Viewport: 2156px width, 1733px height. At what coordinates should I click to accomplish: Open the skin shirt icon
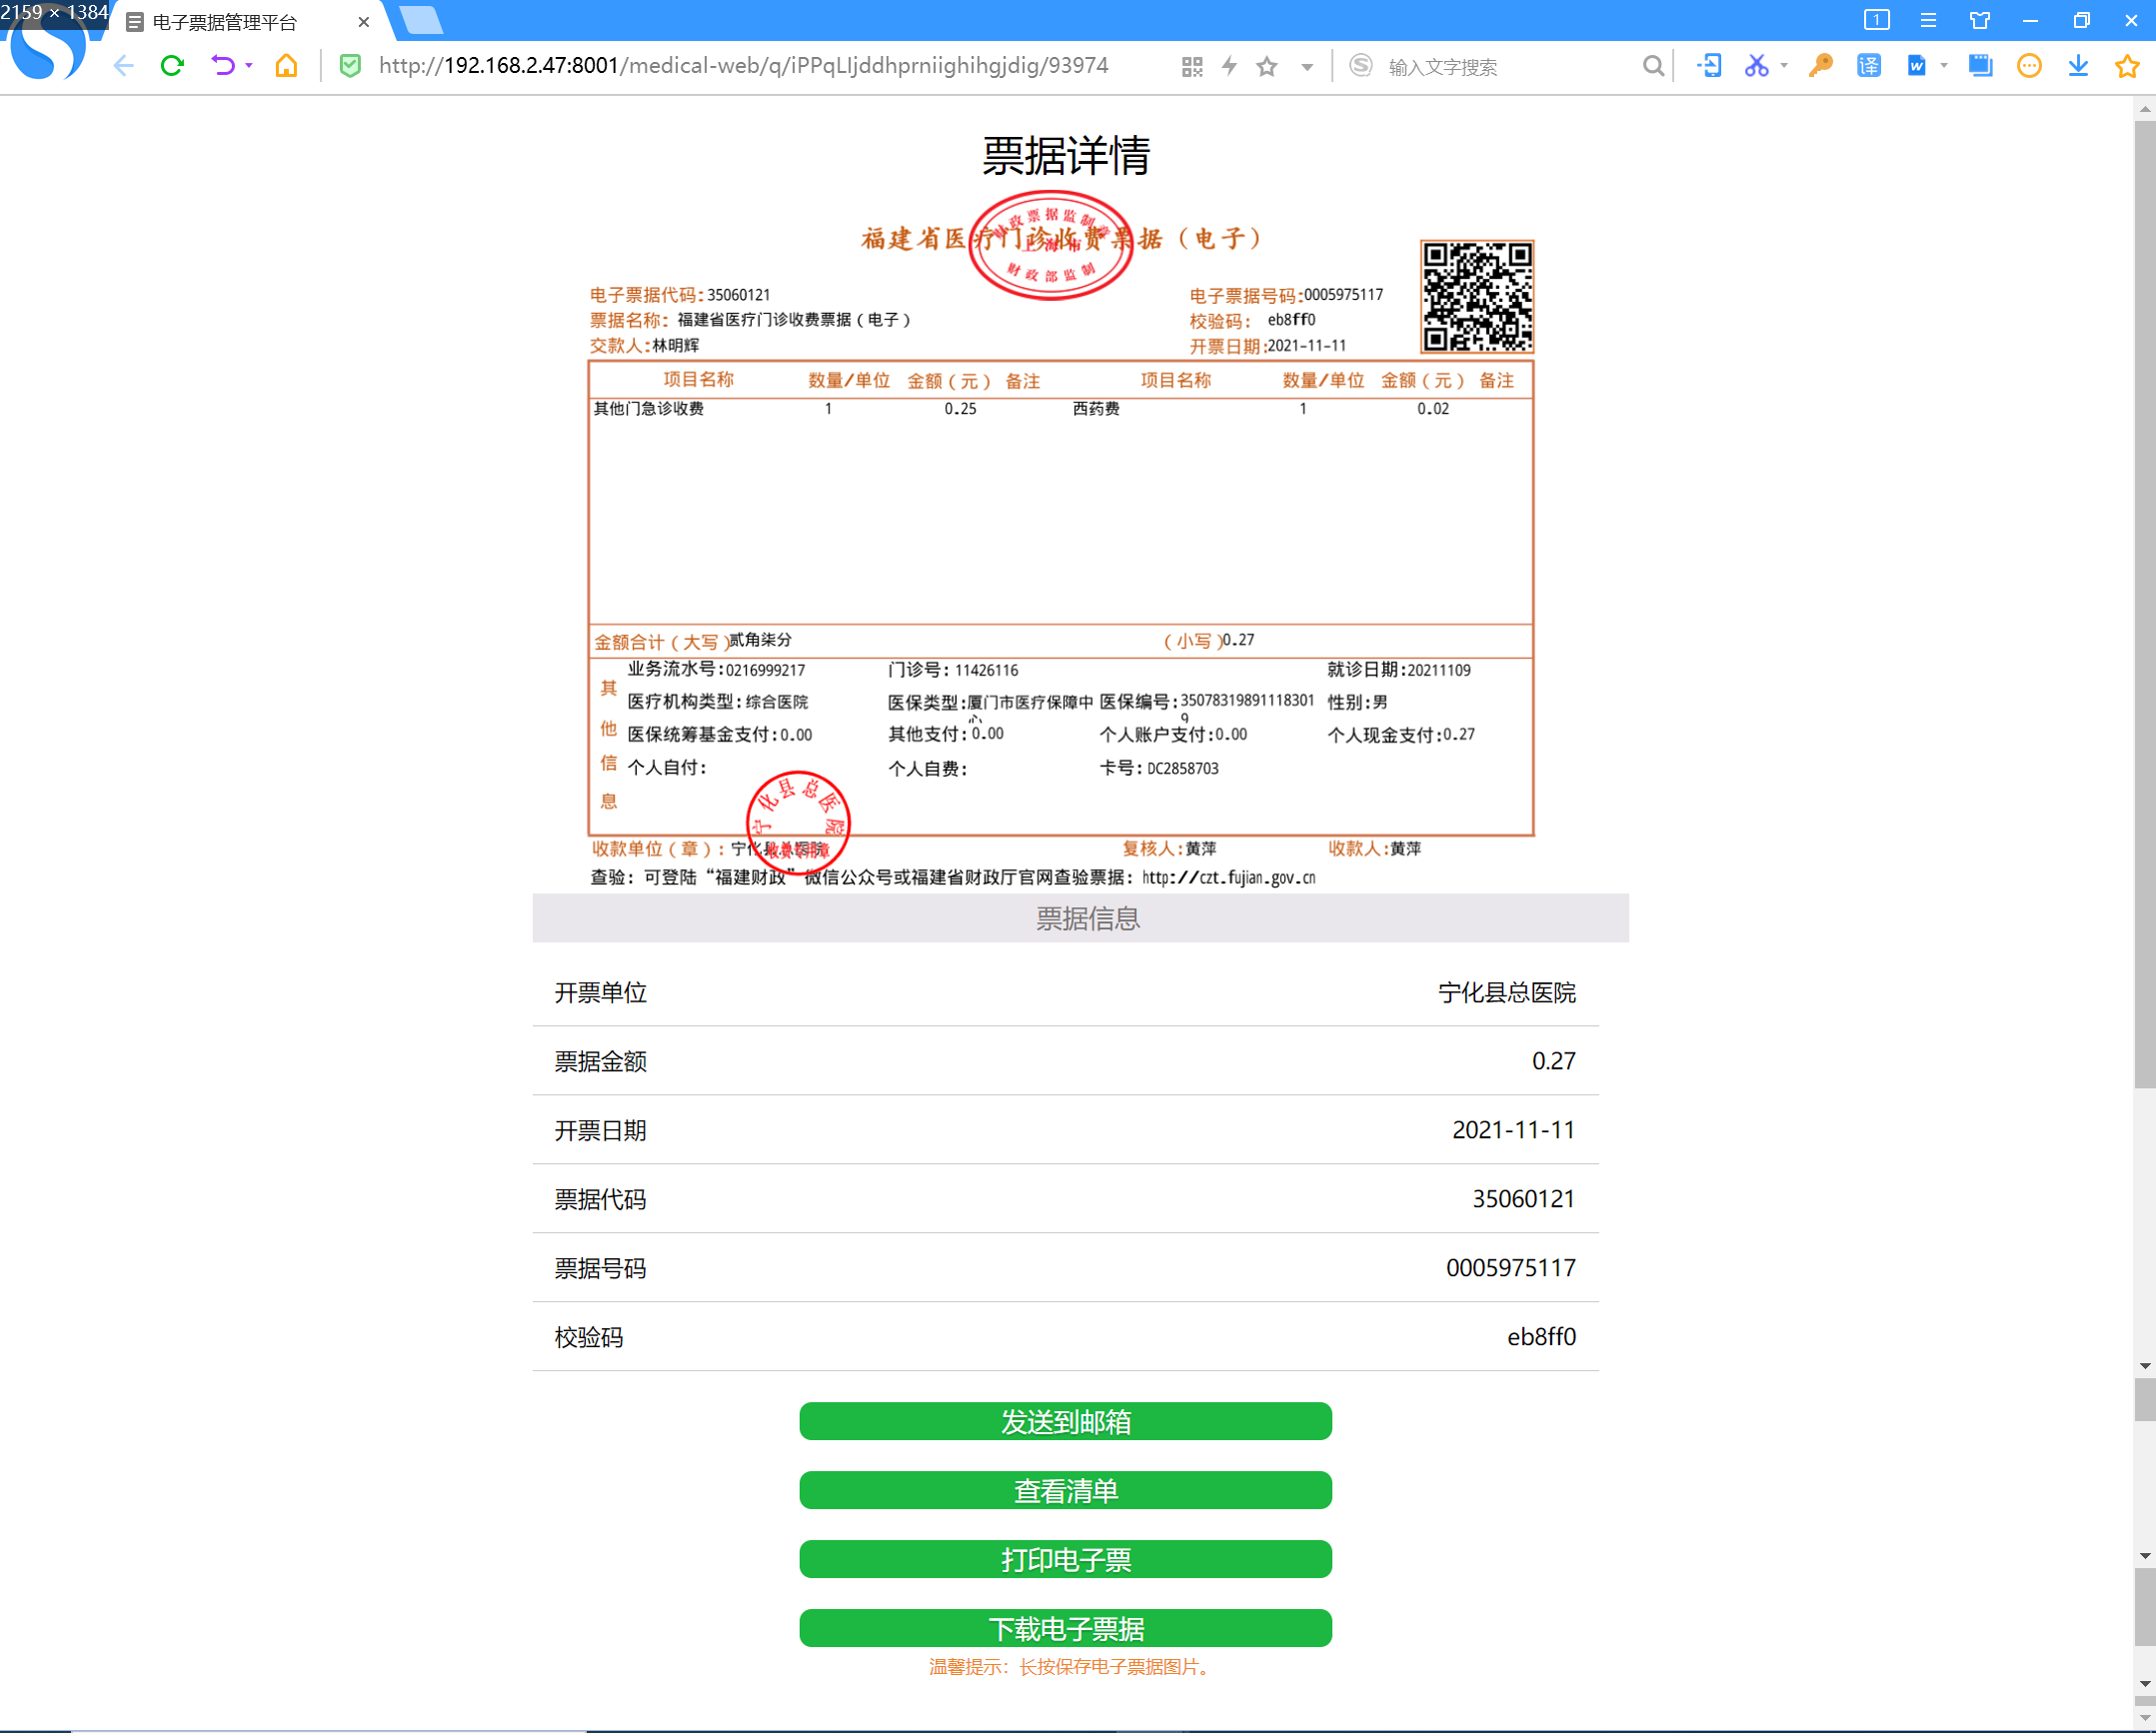[1979, 20]
